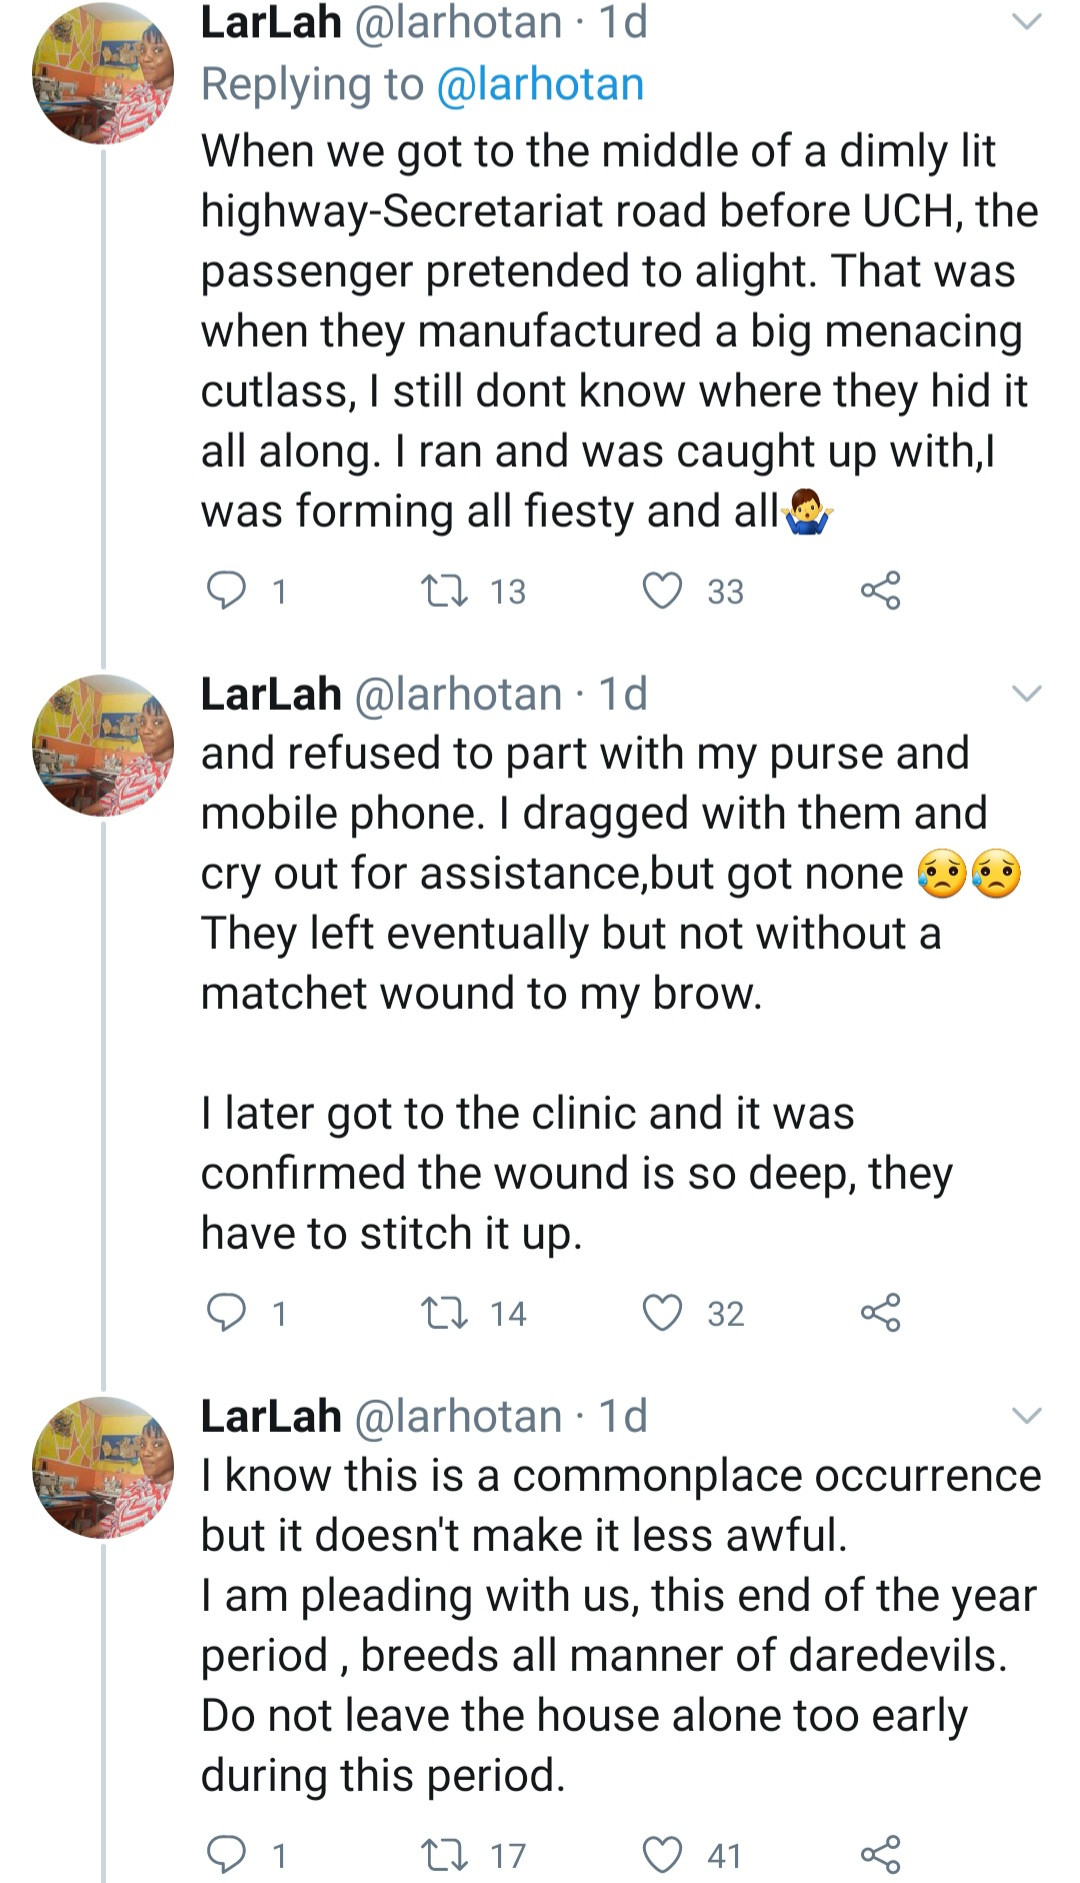Reply to the commonplace occurrence tweet
This screenshot has height=1883, width=1080.
click(226, 1855)
